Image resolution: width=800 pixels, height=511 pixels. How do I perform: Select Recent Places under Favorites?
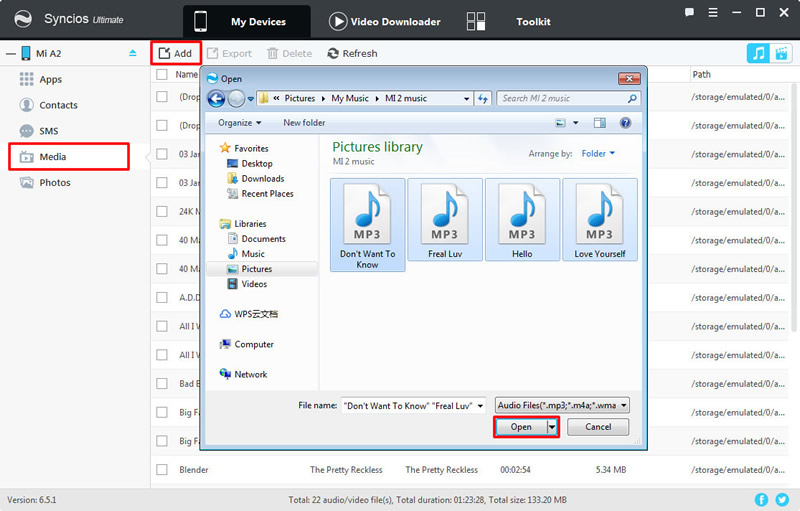pos(267,194)
